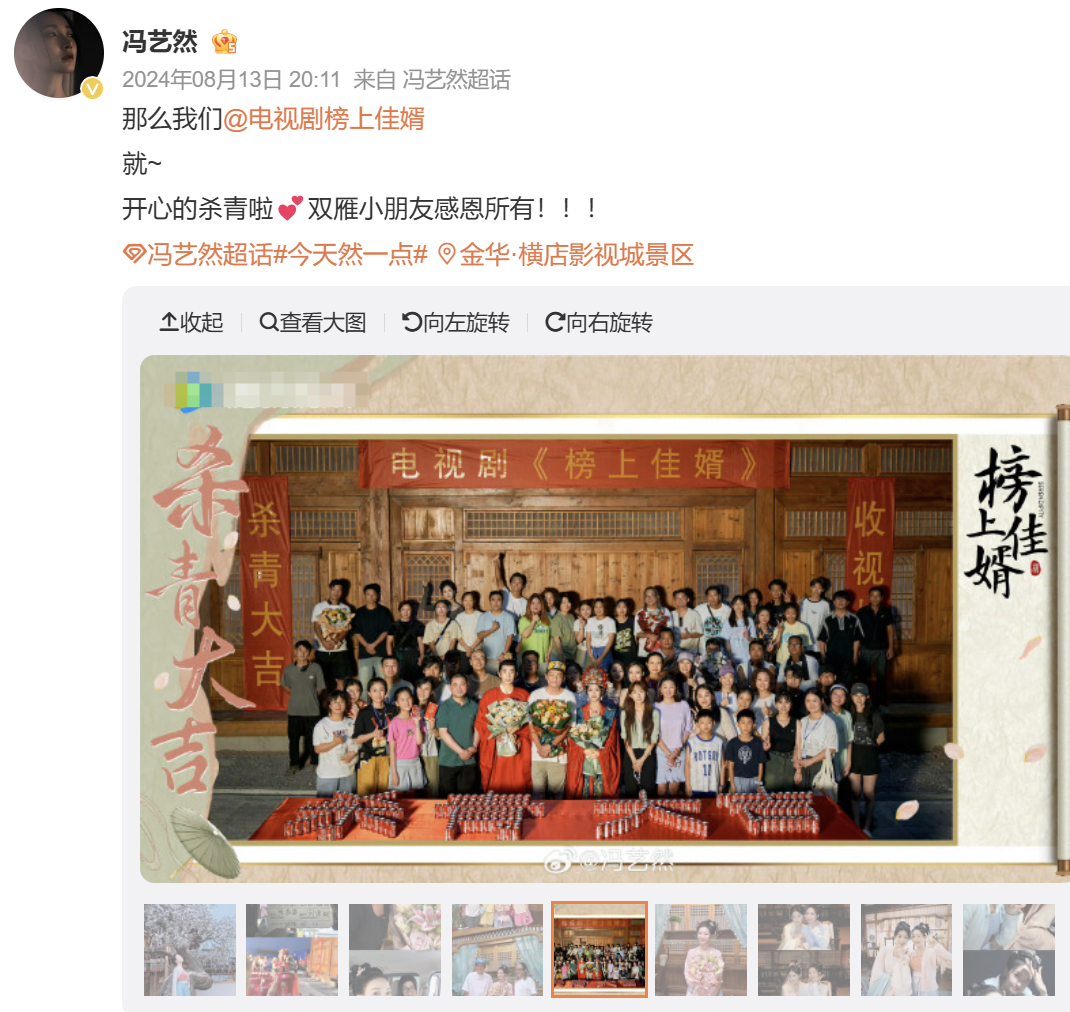Open the 冯艺然超话 super topic link
Viewport: 1070px width, 1012px height.
(x=209, y=255)
